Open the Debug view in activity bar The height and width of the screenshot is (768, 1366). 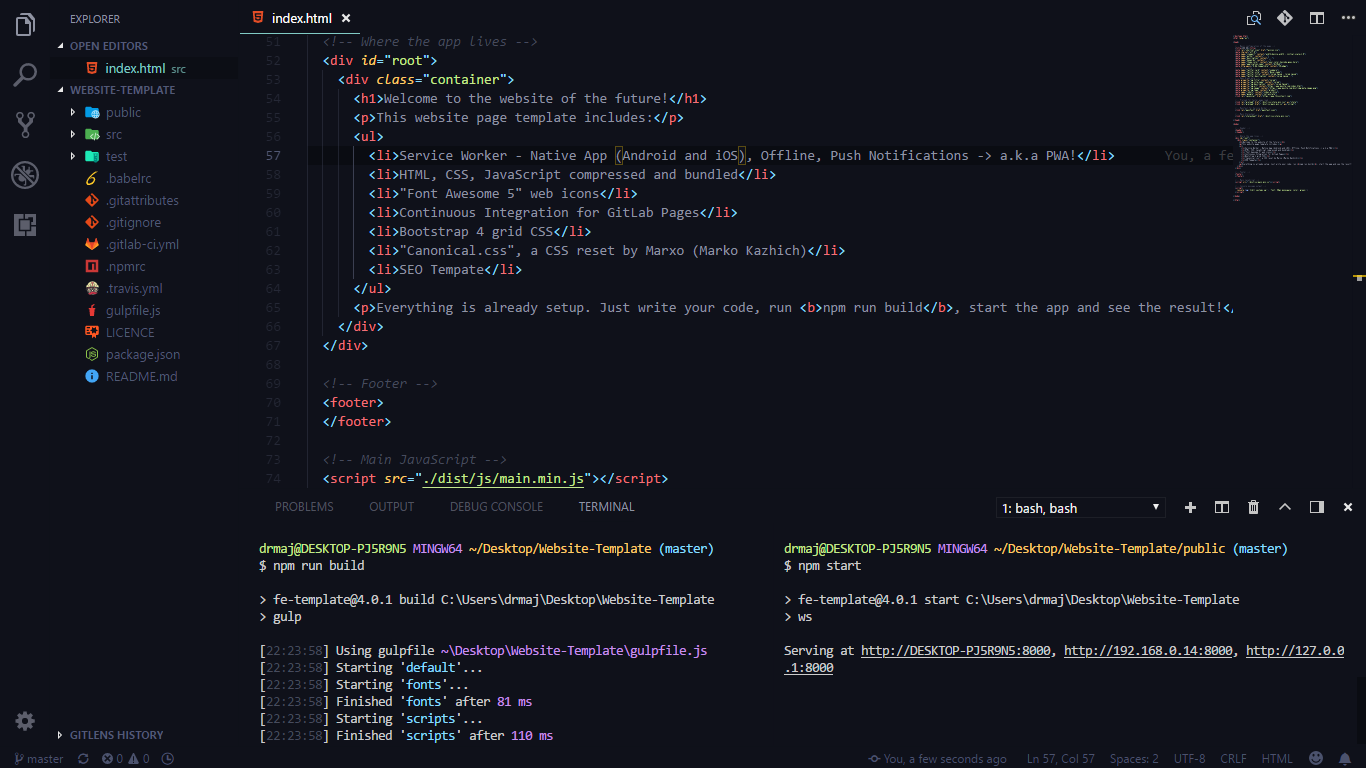coord(25,175)
